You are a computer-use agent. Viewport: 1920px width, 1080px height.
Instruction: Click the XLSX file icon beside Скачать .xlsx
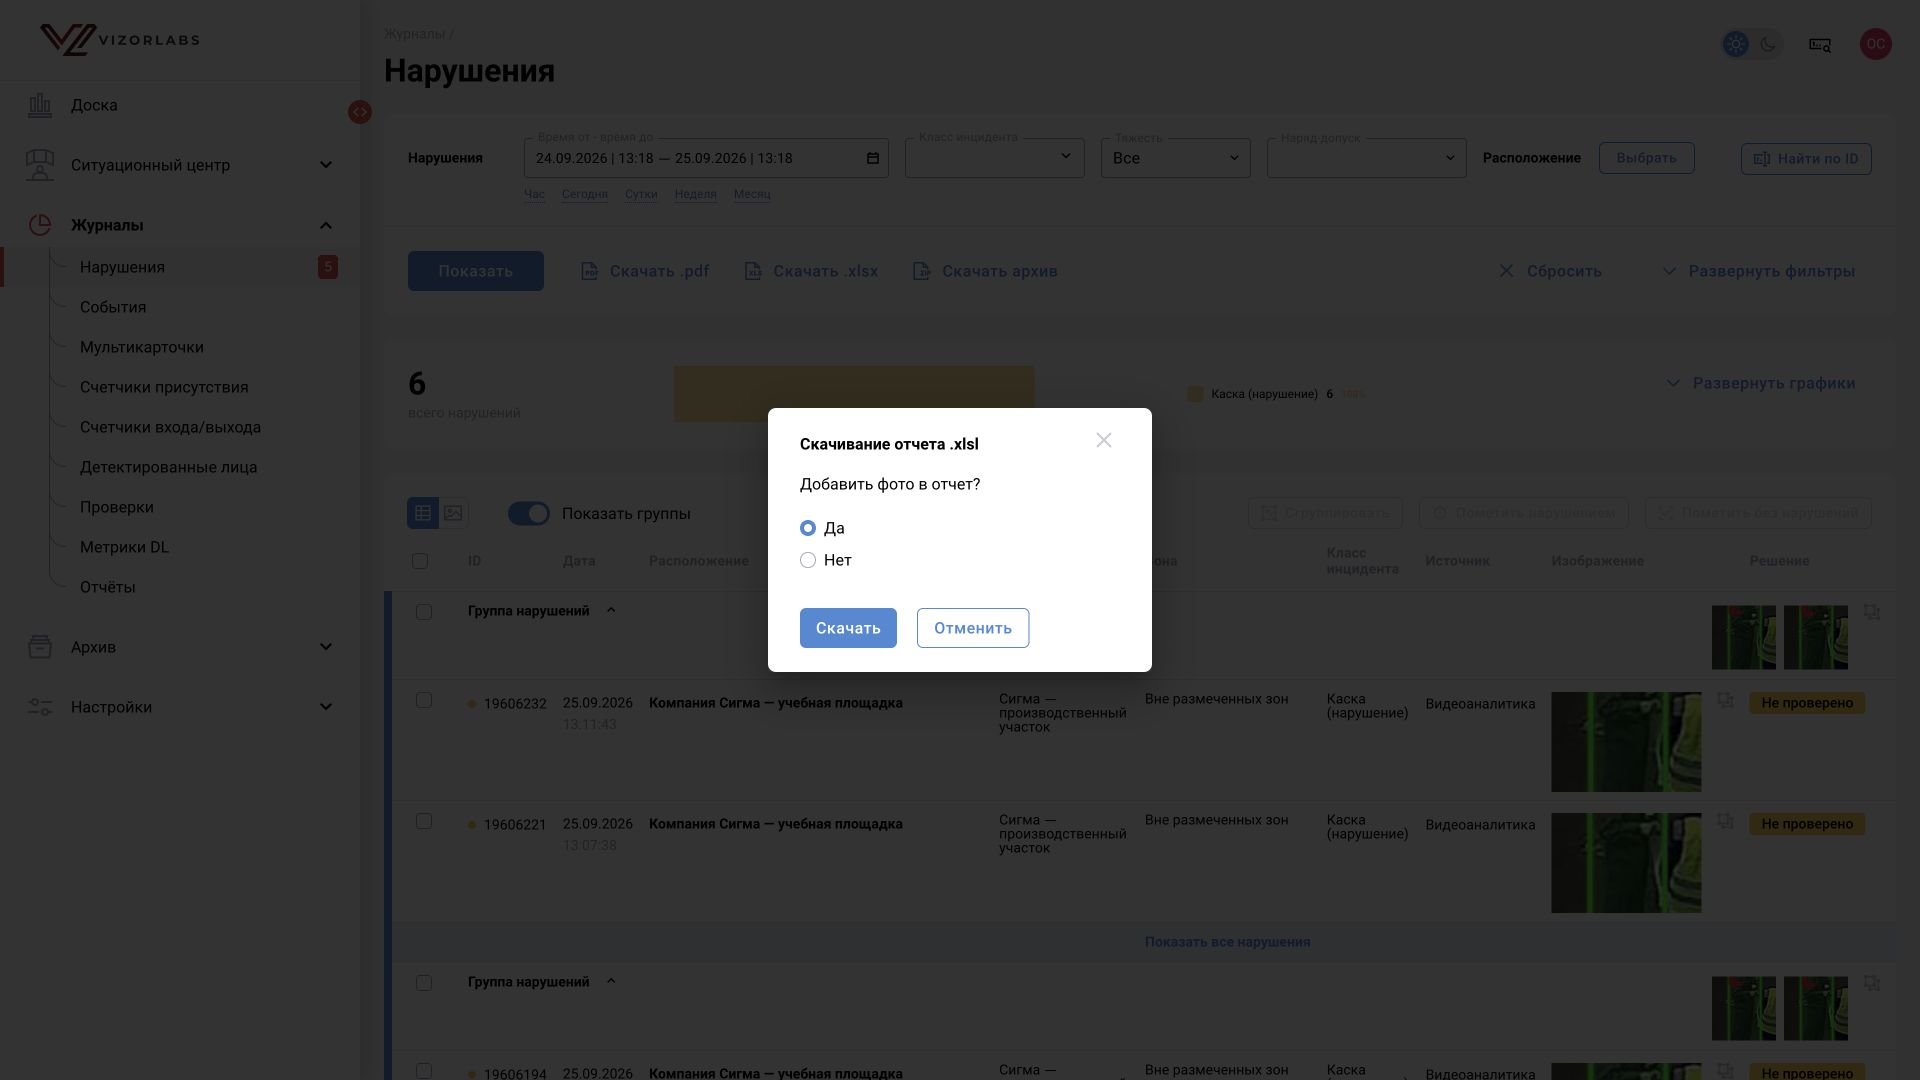click(x=753, y=271)
